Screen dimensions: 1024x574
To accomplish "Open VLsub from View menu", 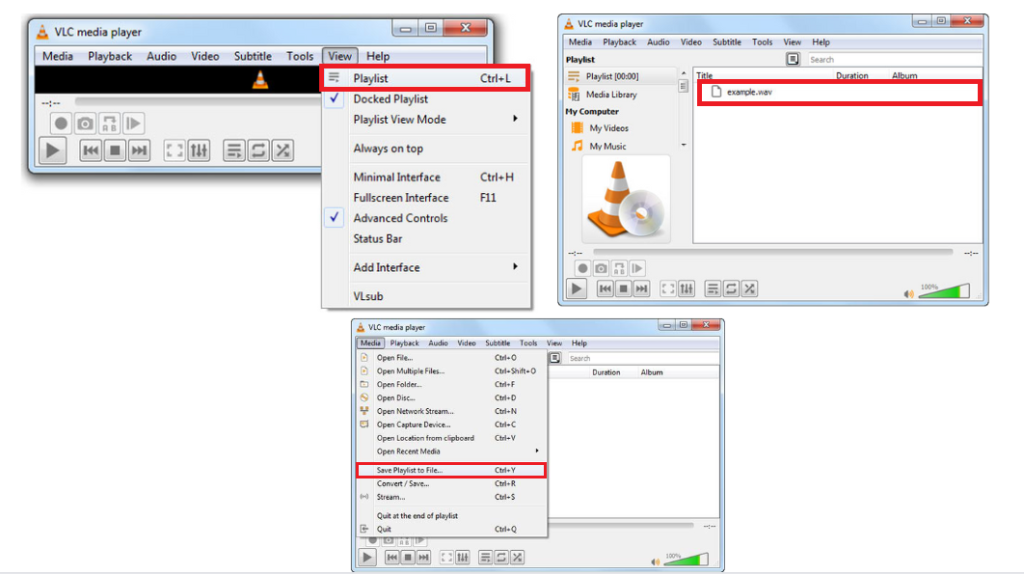I will coord(426,296).
